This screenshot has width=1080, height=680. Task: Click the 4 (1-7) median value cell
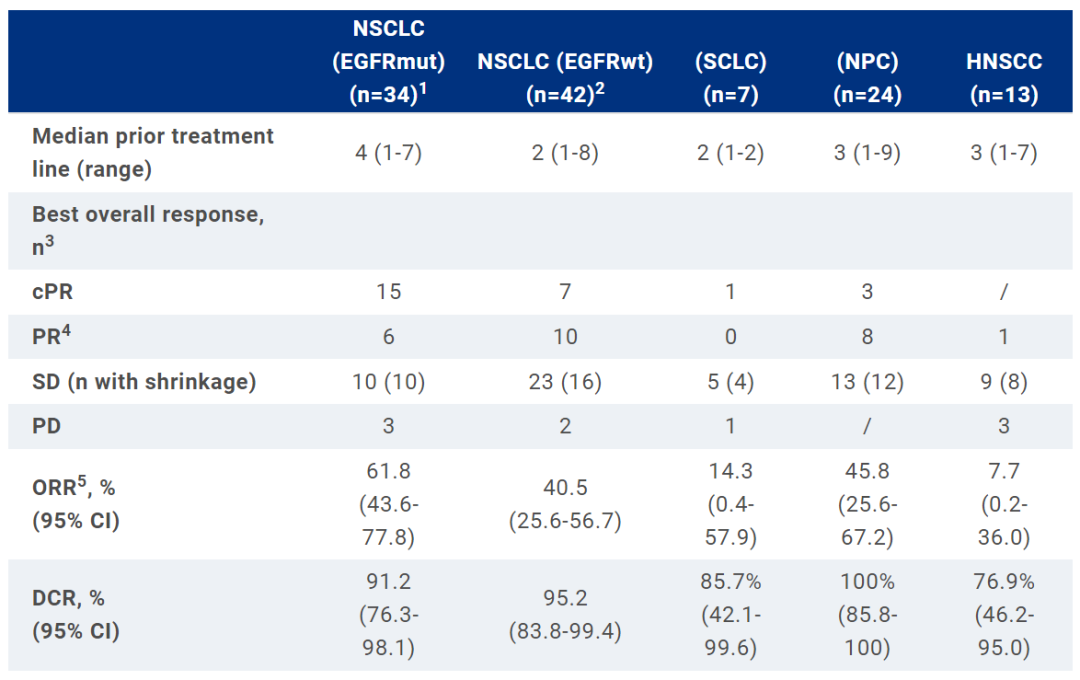[x=388, y=153]
